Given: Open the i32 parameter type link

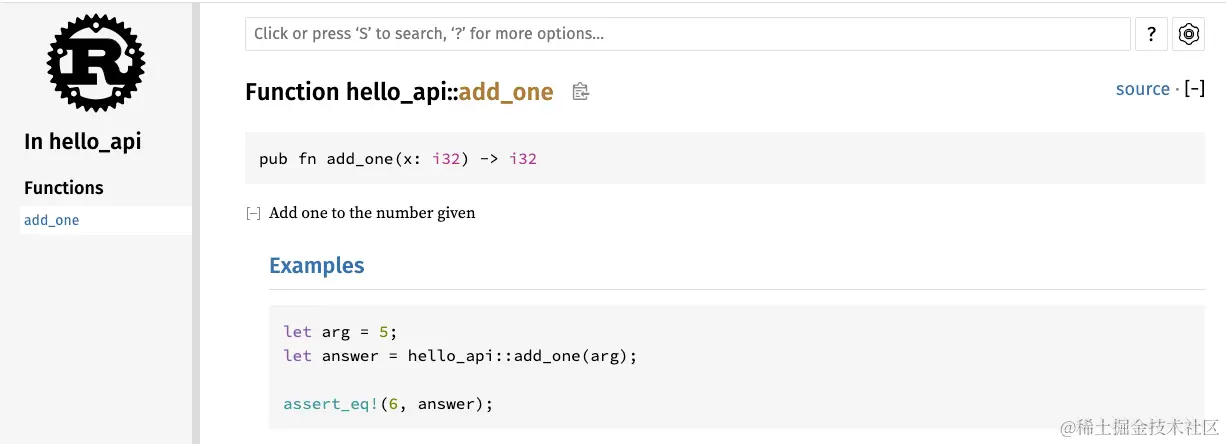Looking at the screenshot, I should click(x=444, y=159).
